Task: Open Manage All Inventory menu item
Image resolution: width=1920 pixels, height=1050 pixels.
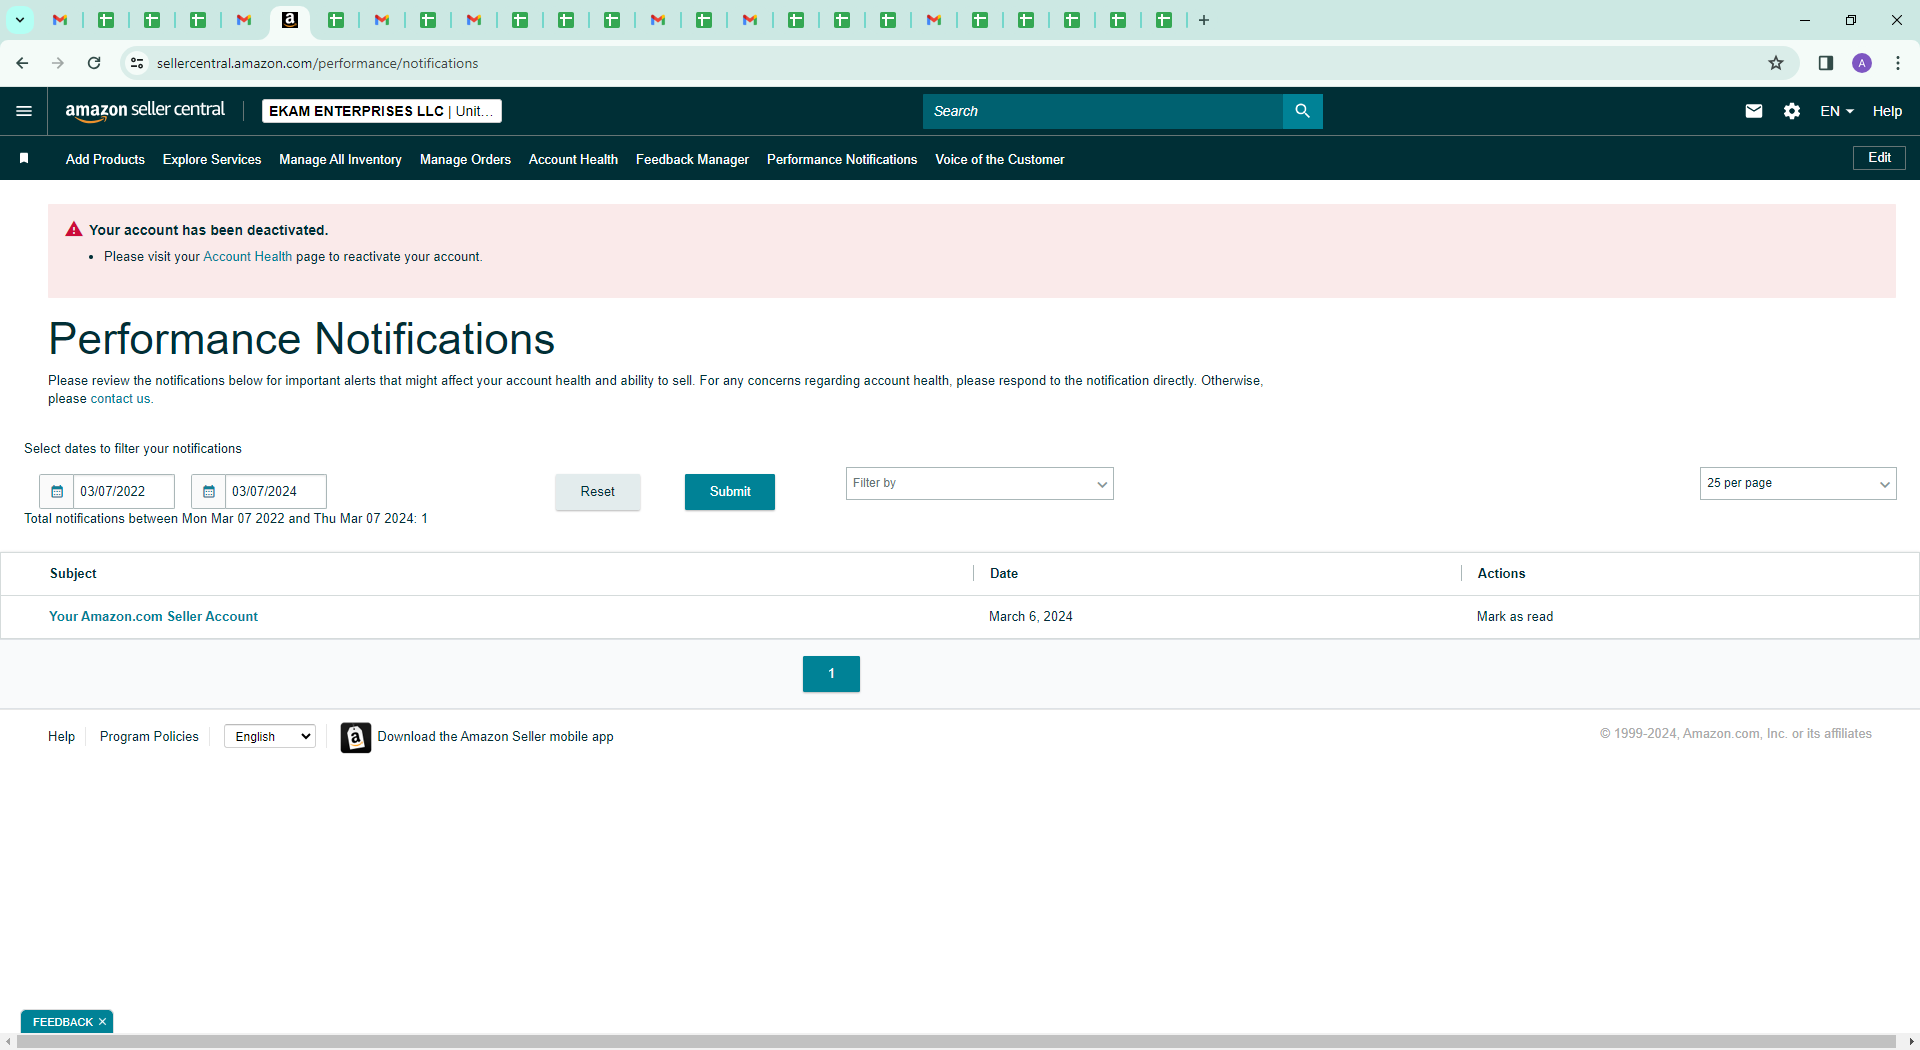Action: coord(340,159)
